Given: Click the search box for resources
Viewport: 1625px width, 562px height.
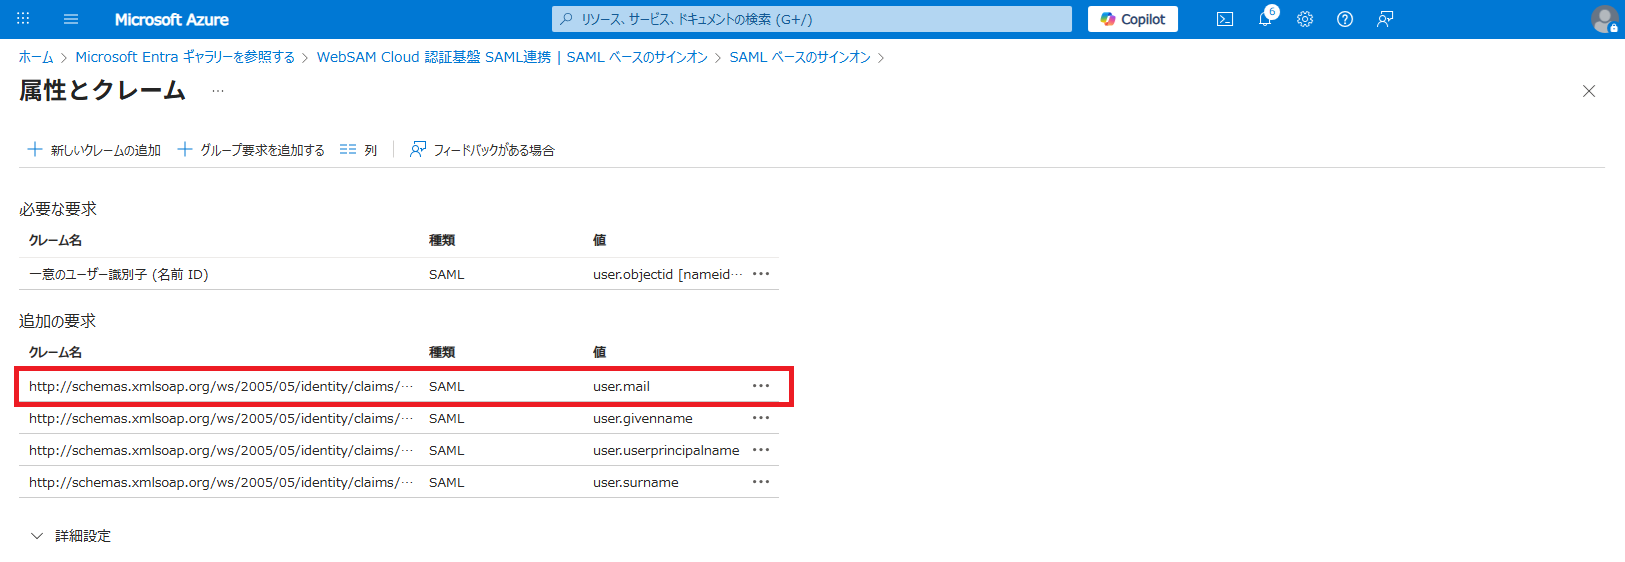Looking at the screenshot, I should (811, 19).
